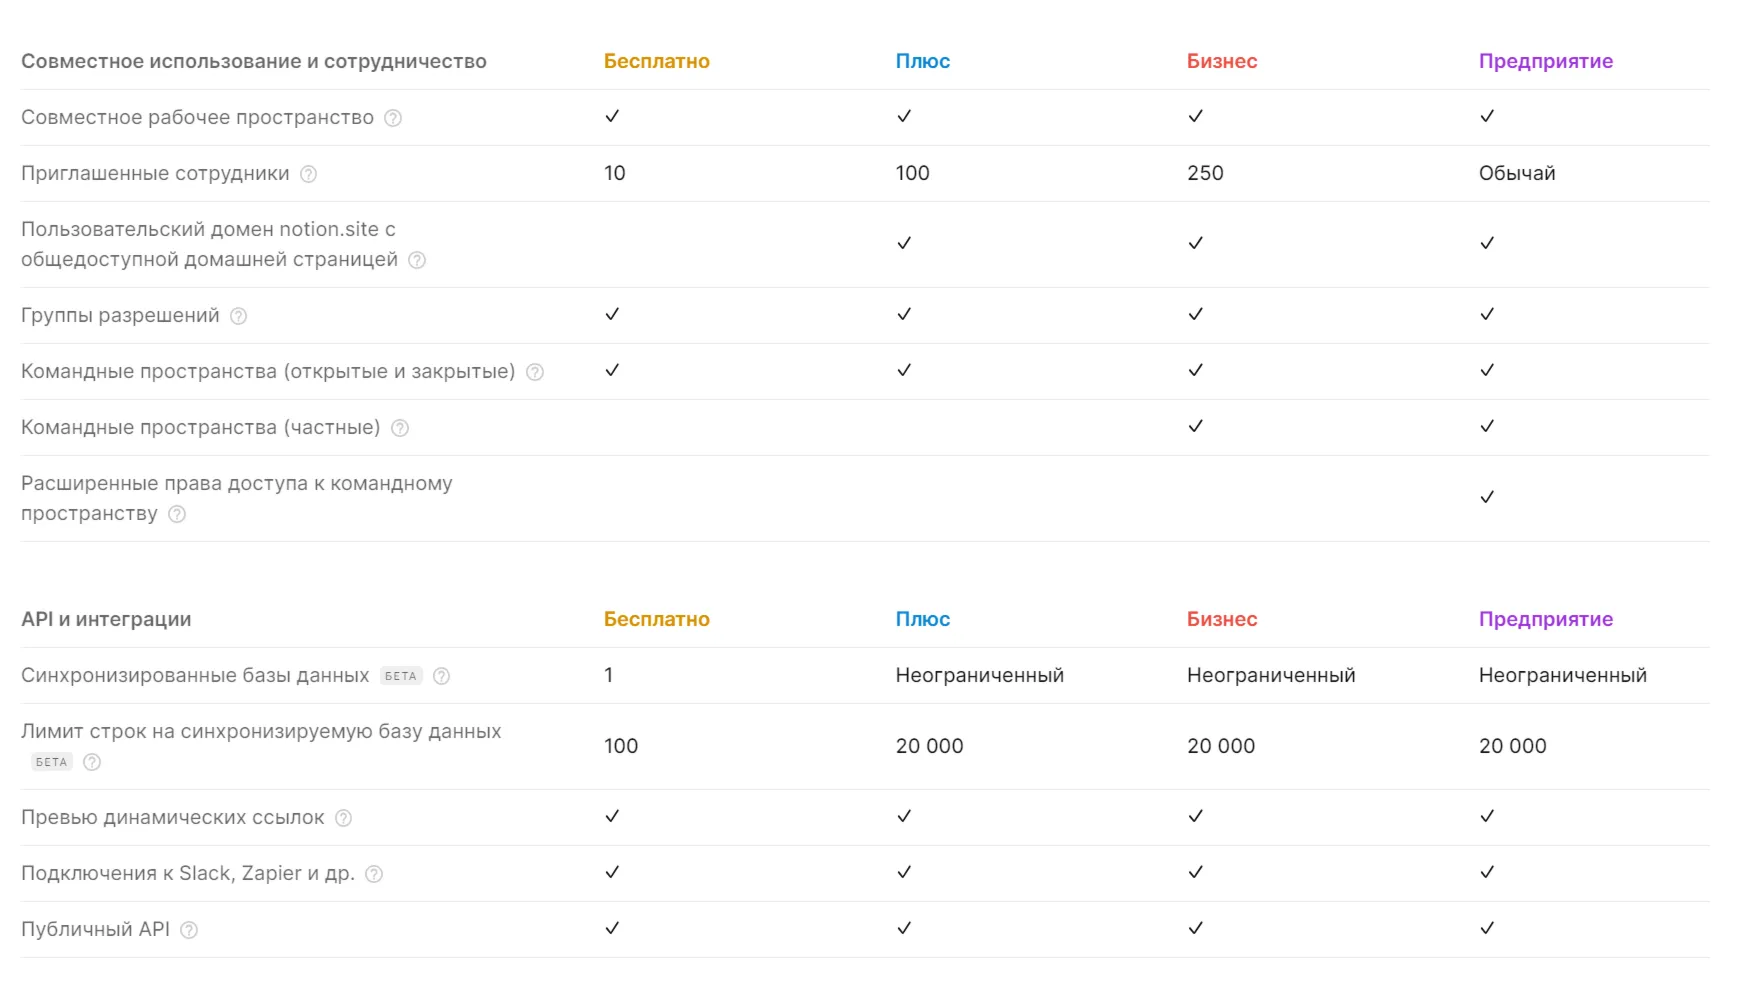Click the Обычай value in Предприятие column
This screenshot has width=1739, height=987.
point(1516,173)
